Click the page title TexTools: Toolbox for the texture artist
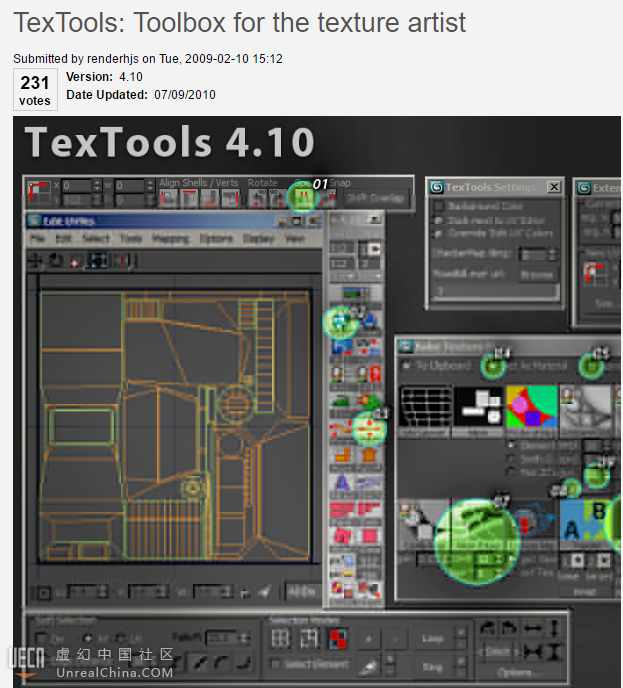The width and height of the screenshot is (623, 688). (240, 22)
